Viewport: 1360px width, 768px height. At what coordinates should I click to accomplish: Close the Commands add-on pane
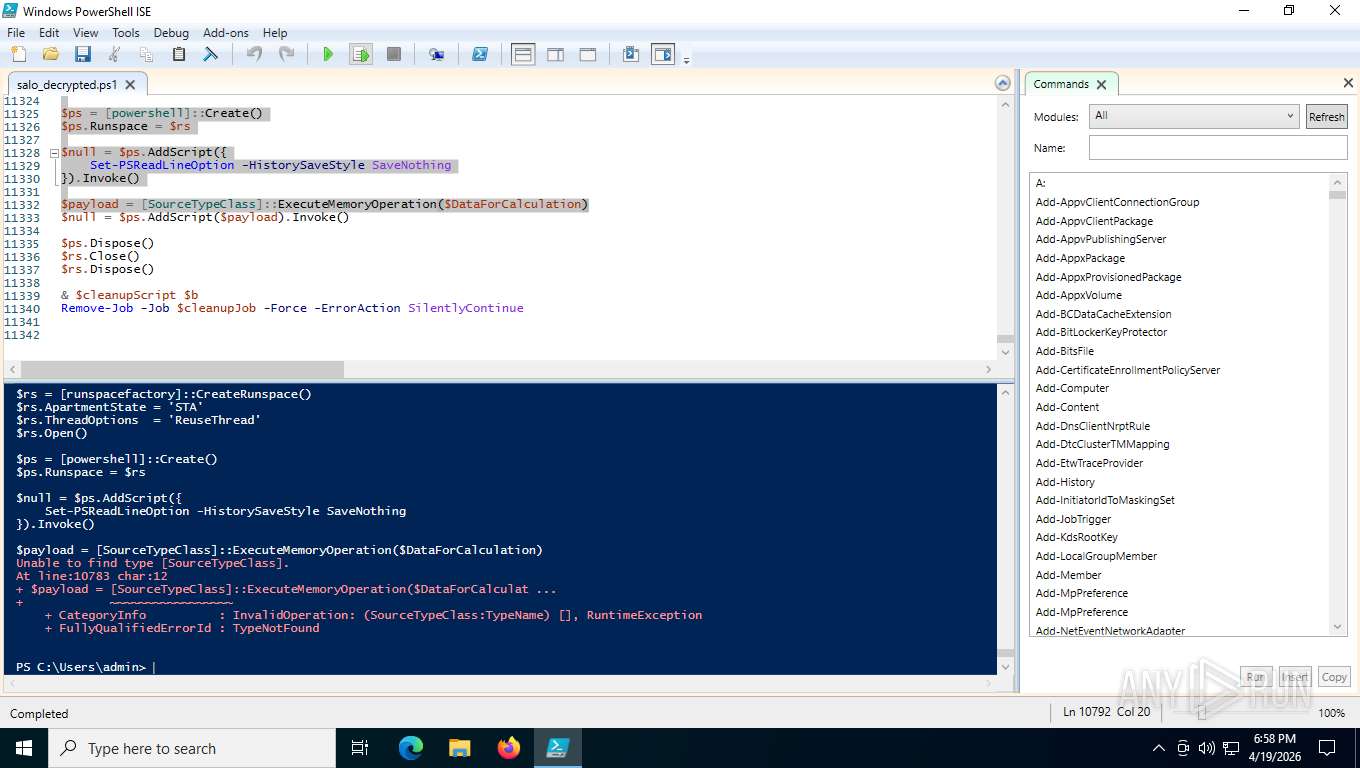(1347, 83)
